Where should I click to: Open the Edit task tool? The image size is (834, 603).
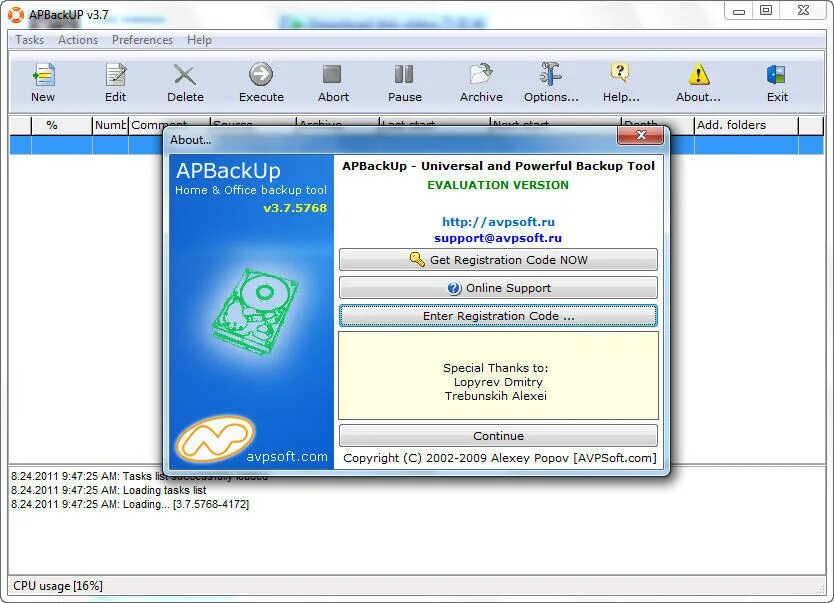[115, 83]
